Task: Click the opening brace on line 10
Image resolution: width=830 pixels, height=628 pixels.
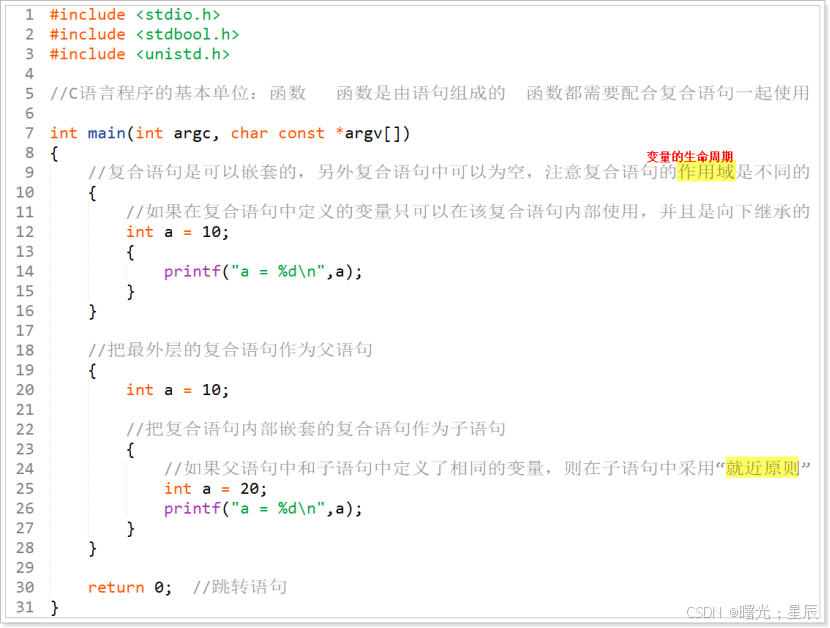Action: (x=92, y=193)
